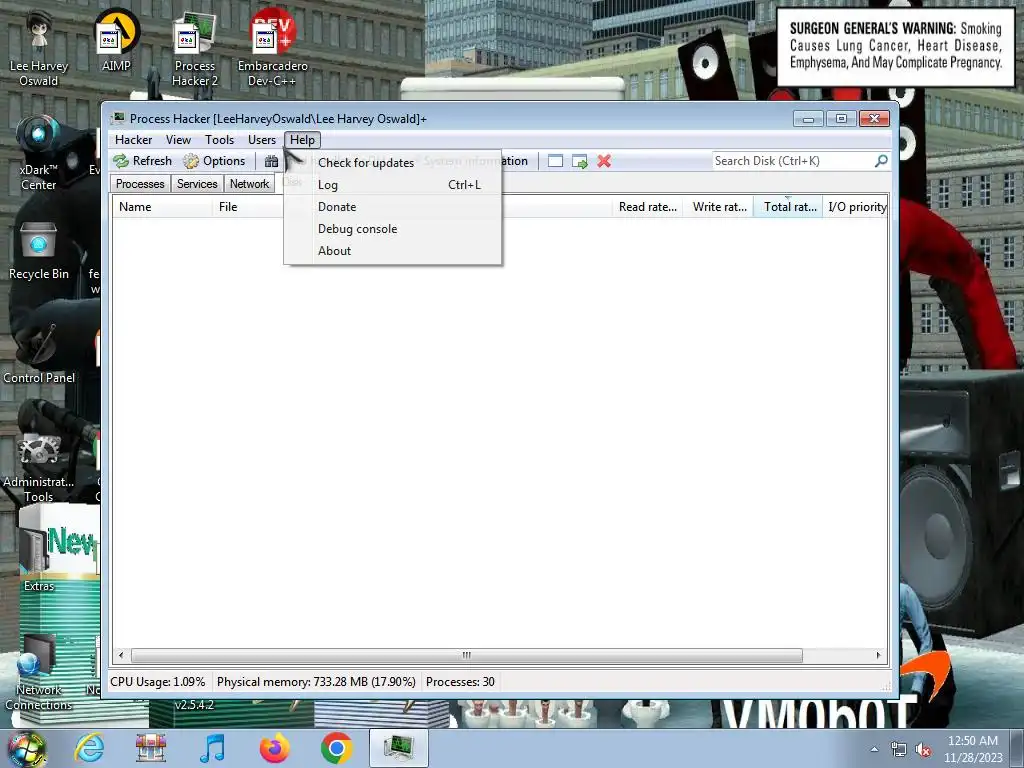Open the Users menu

(262, 140)
